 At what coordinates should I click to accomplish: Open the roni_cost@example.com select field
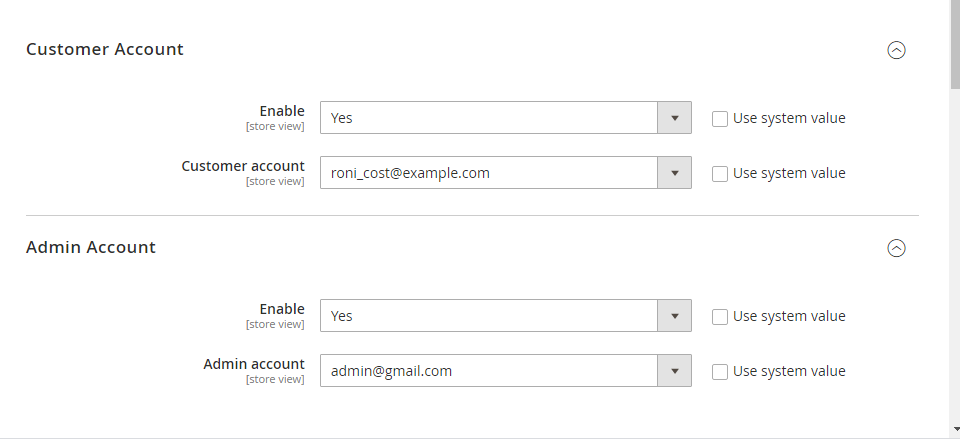[489, 173]
